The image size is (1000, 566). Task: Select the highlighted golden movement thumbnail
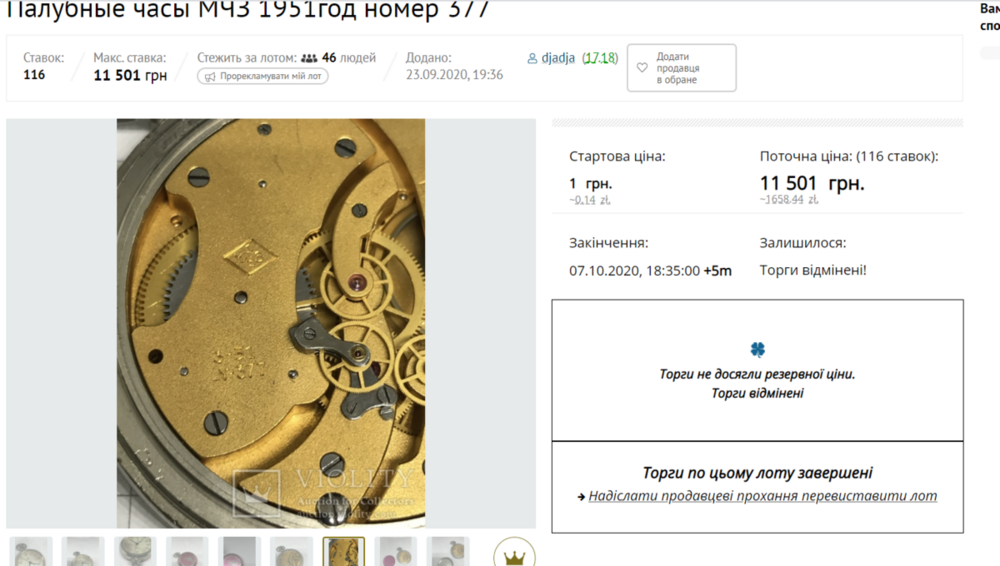coord(344,551)
